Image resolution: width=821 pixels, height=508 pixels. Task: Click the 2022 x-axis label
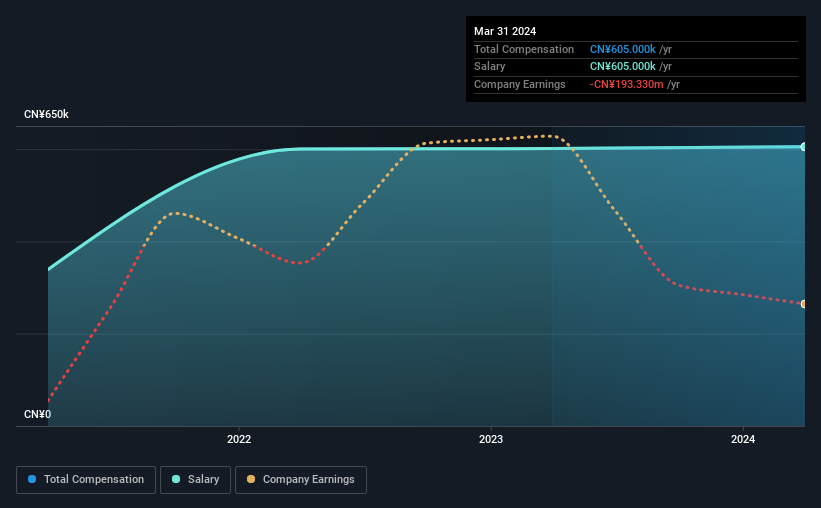pos(239,439)
